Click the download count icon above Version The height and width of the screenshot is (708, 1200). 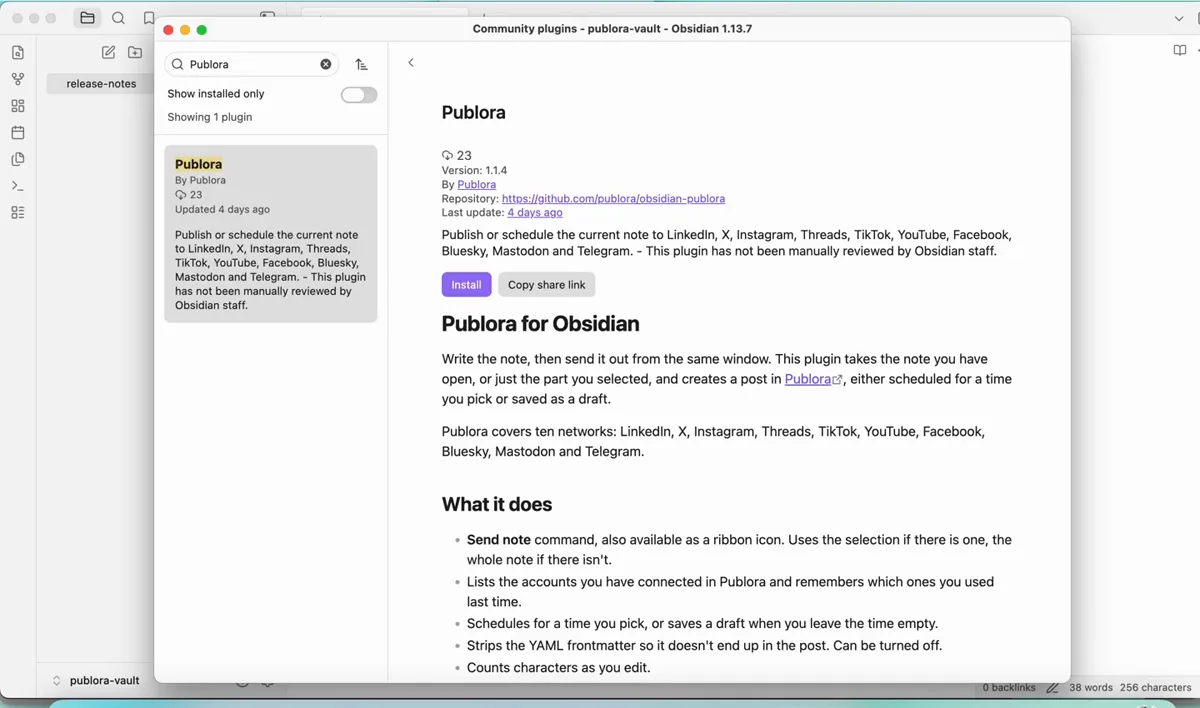tap(447, 155)
